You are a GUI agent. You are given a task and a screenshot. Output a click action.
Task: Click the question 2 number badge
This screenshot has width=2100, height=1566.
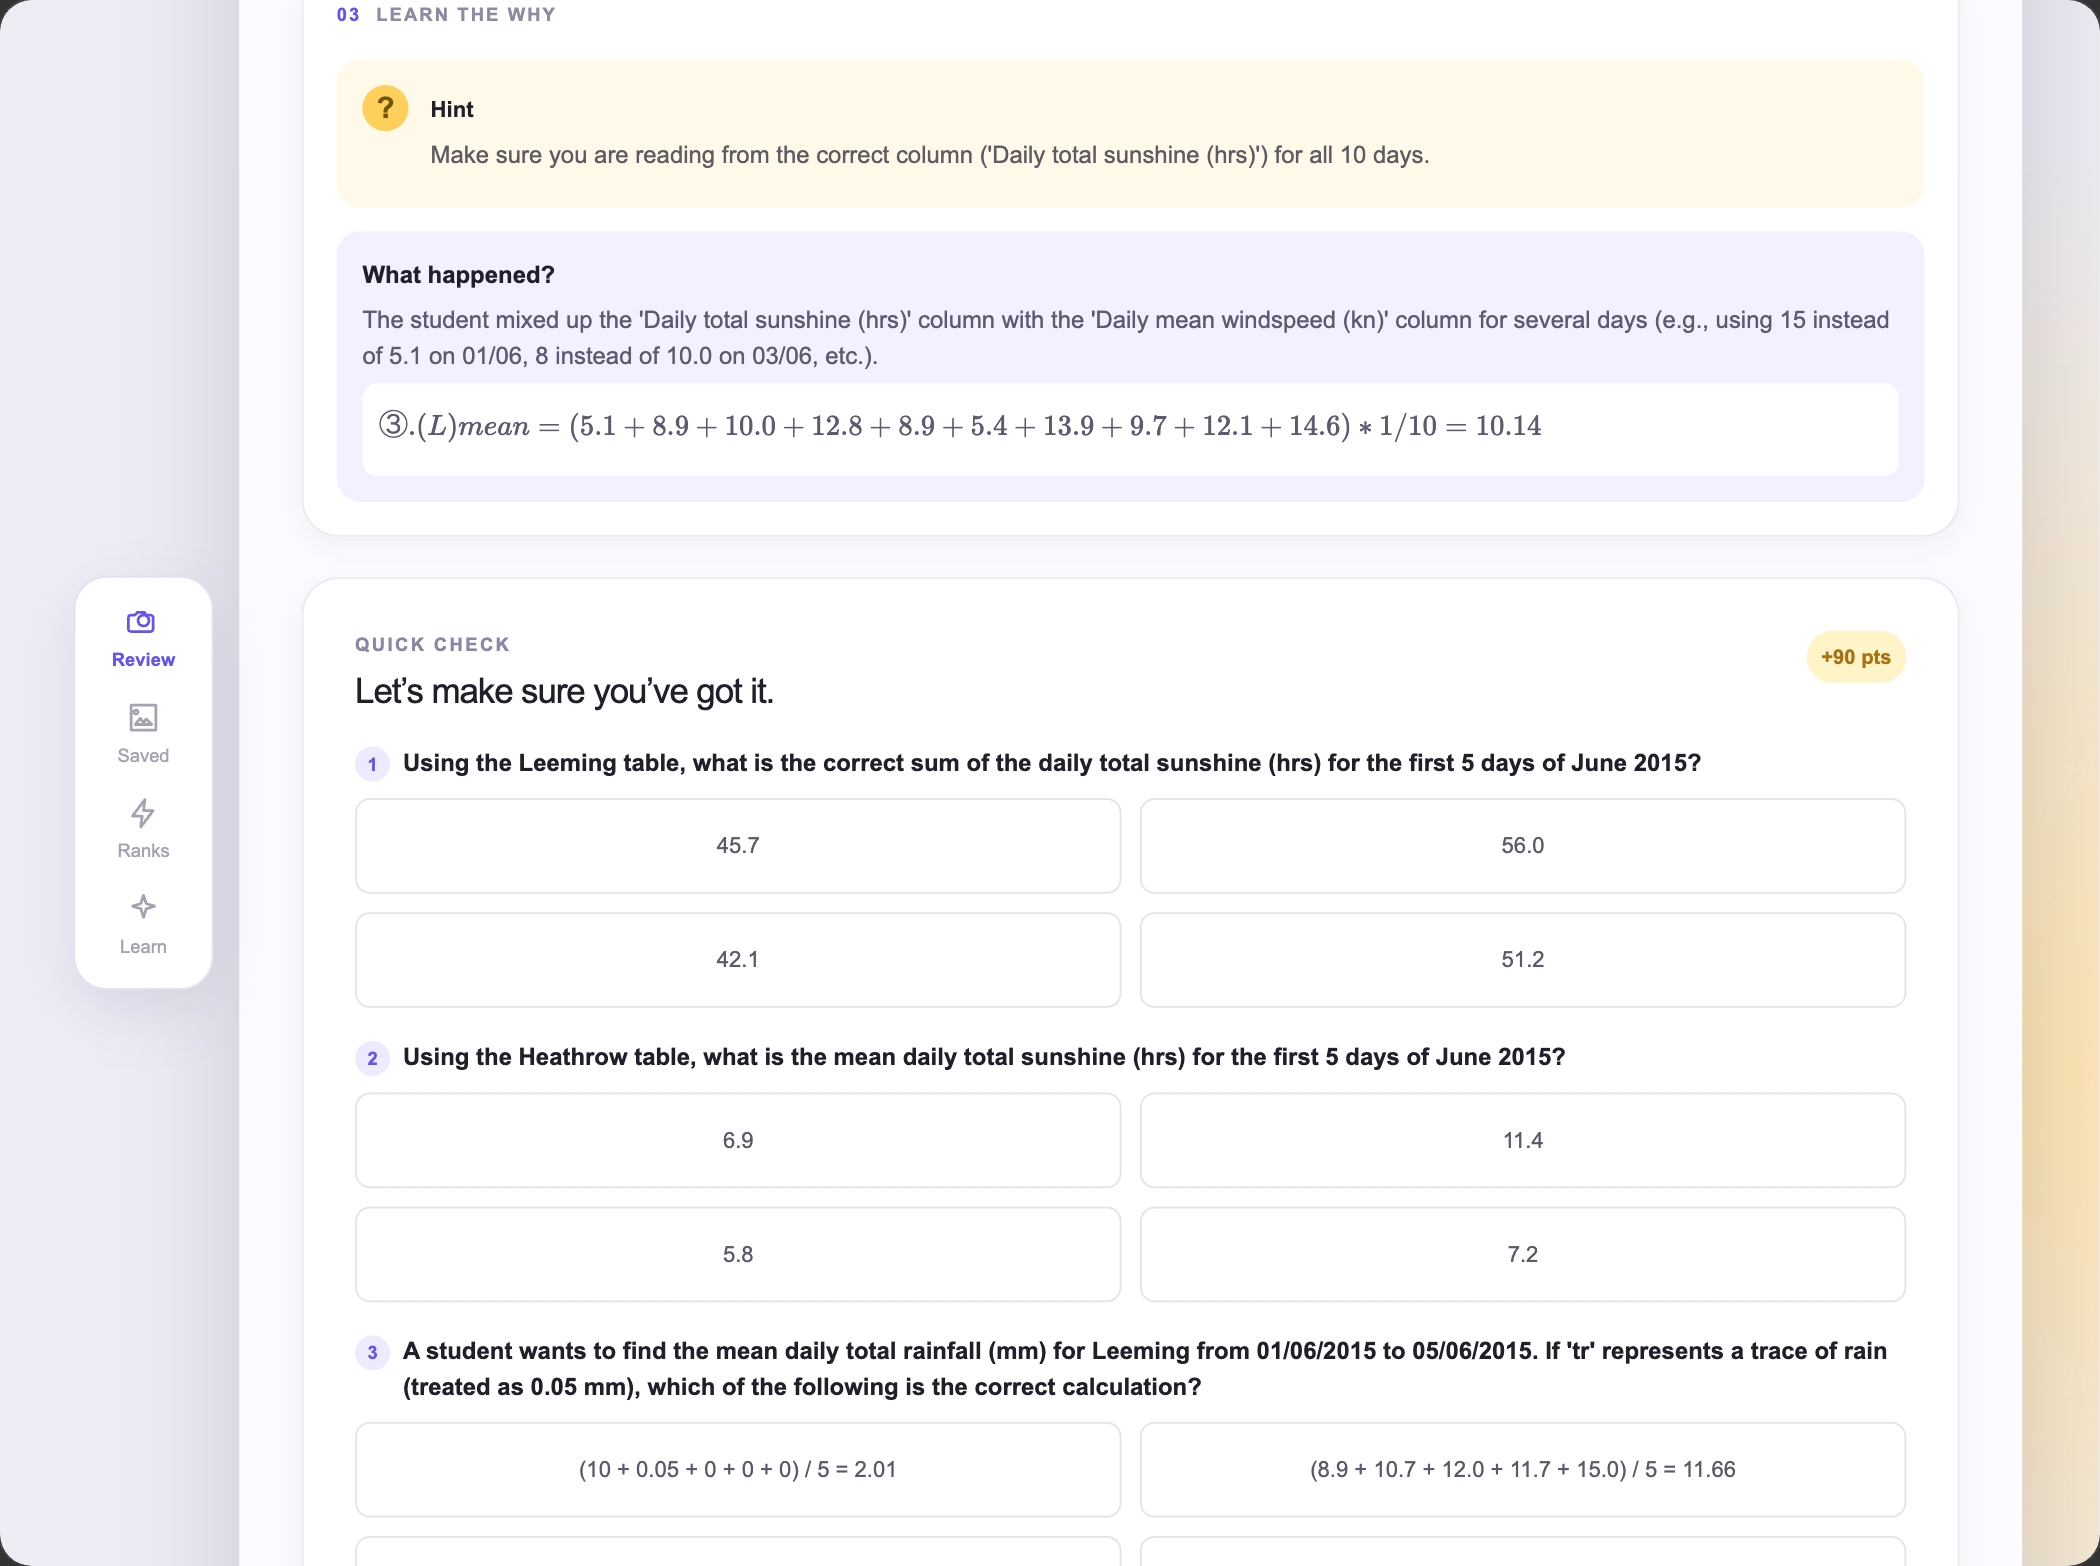pyautogui.click(x=372, y=1058)
